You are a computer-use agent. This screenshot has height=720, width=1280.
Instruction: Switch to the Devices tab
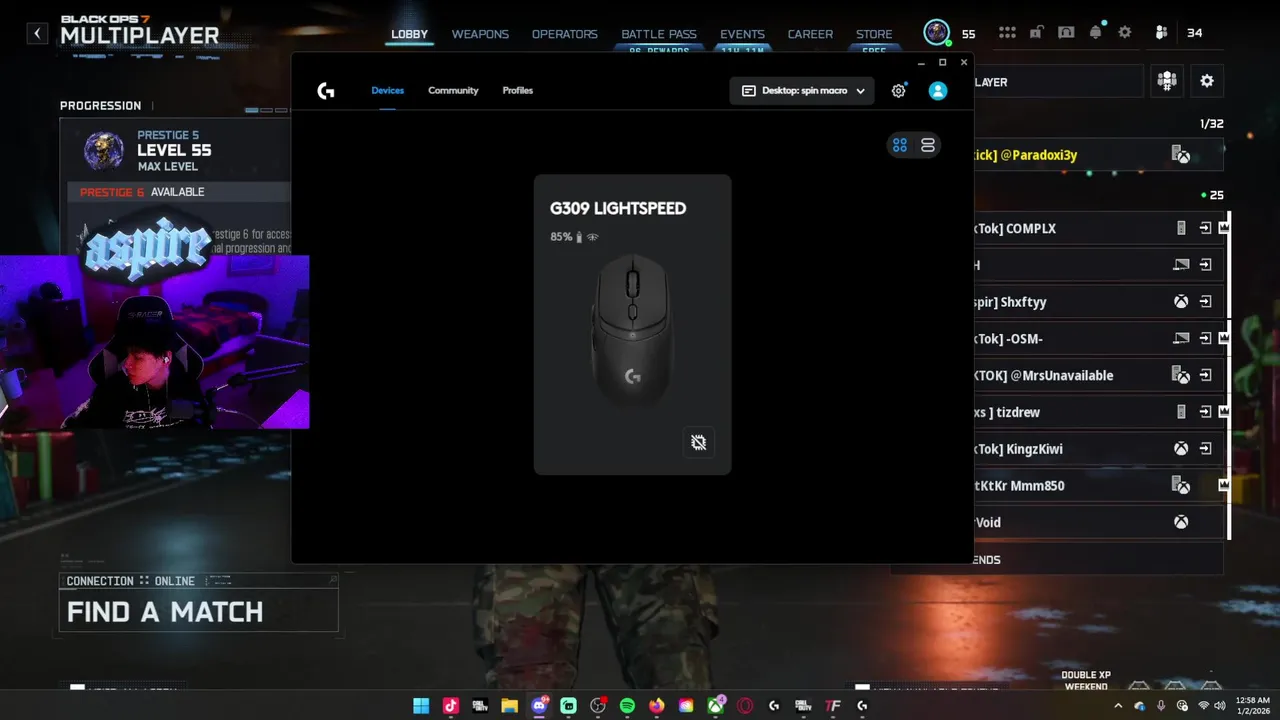tap(388, 90)
